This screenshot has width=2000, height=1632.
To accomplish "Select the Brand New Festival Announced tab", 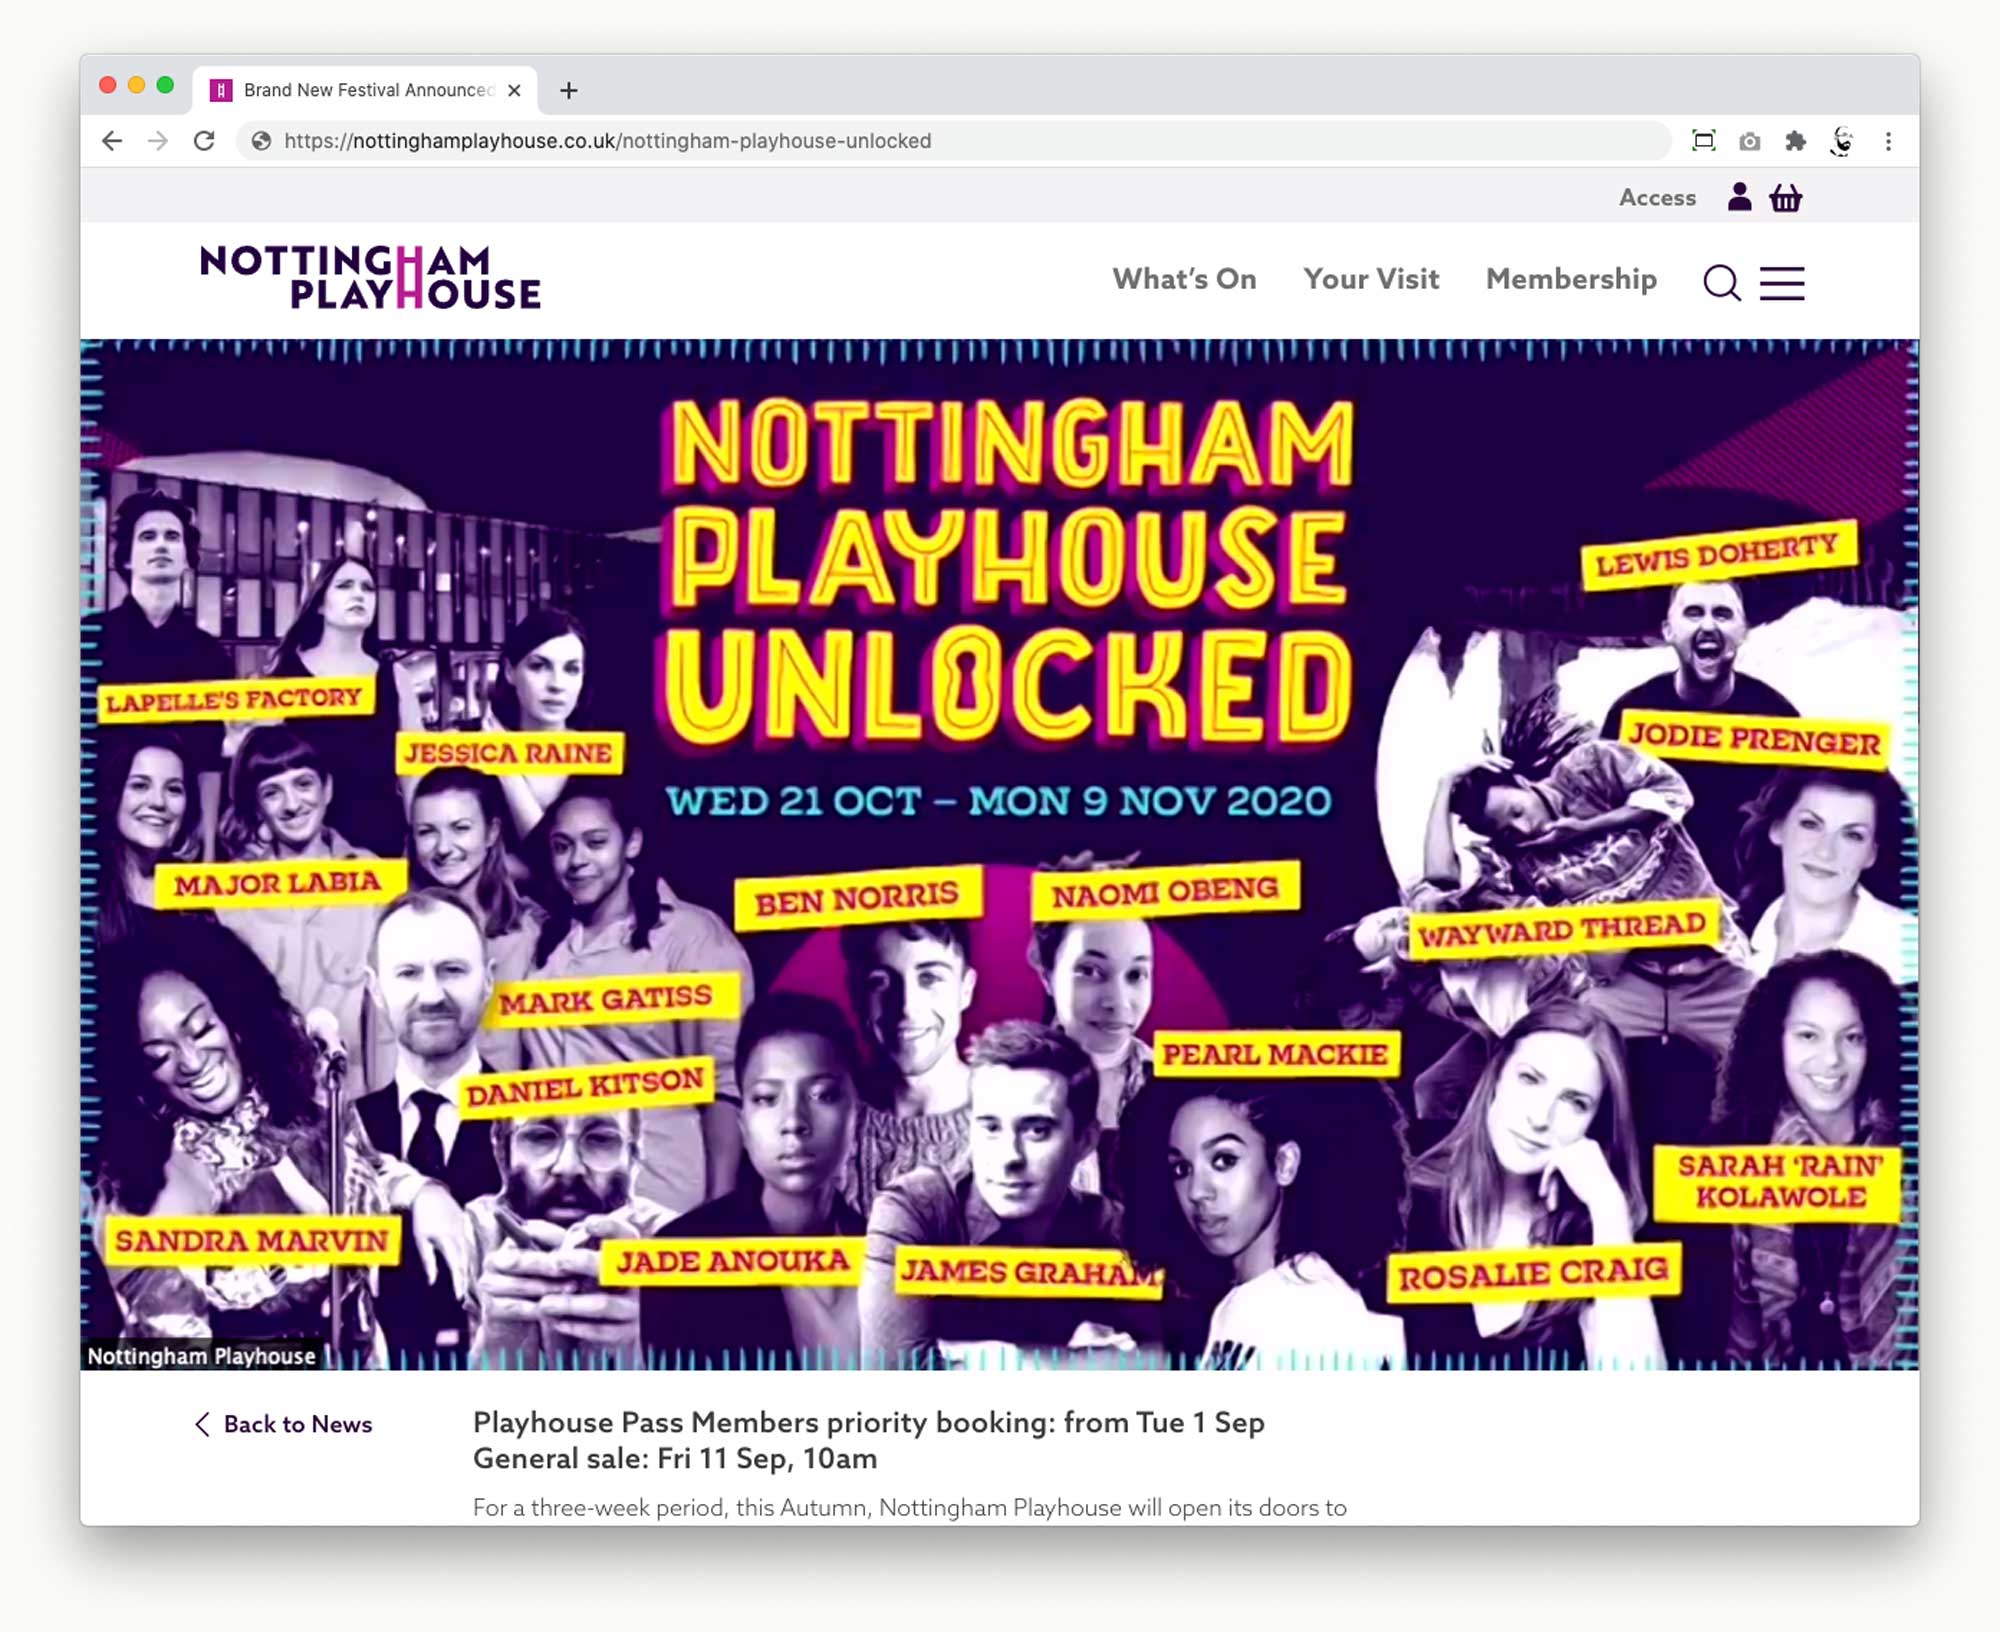I will pyautogui.click(x=365, y=90).
